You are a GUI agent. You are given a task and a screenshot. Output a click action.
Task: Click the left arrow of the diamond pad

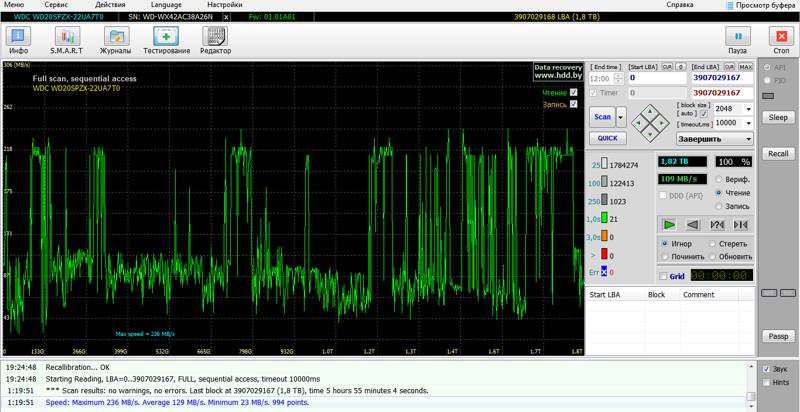click(638, 122)
